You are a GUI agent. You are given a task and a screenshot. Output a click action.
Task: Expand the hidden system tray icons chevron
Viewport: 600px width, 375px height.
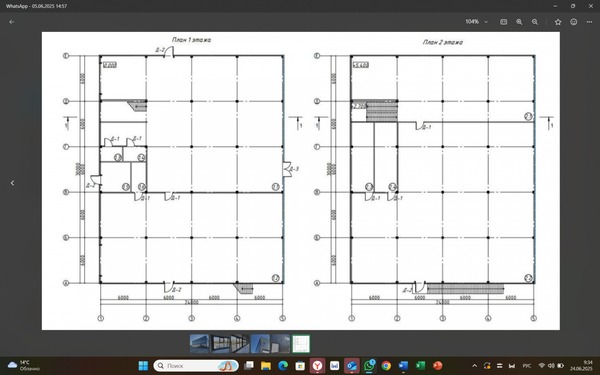pos(474,366)
